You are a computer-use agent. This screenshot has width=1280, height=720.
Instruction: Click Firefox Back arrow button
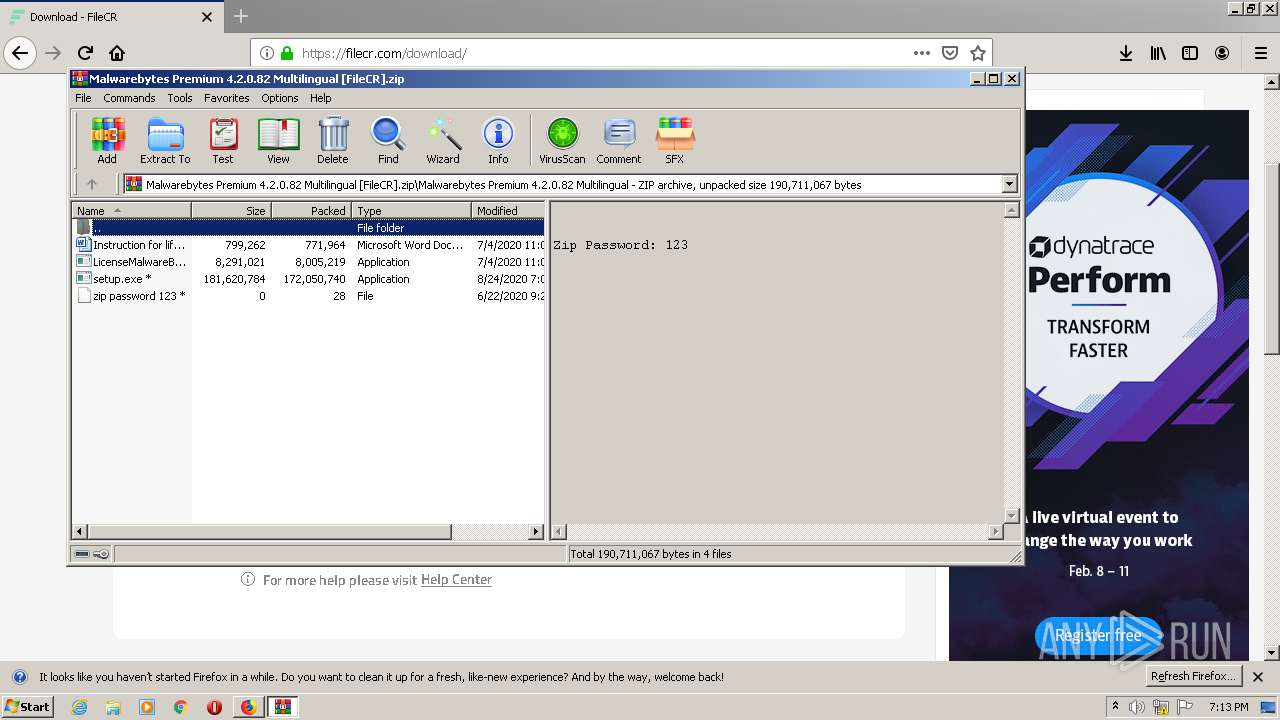[20, 53]
